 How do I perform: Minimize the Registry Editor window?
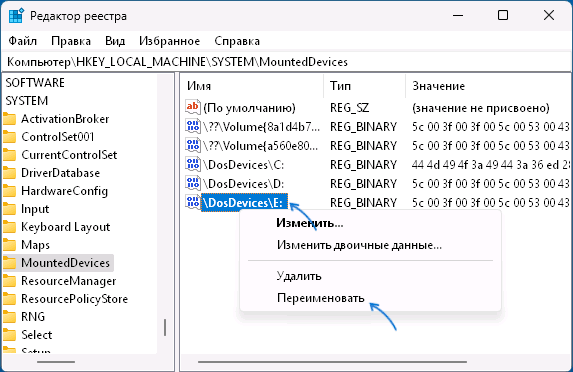point(458,16)
